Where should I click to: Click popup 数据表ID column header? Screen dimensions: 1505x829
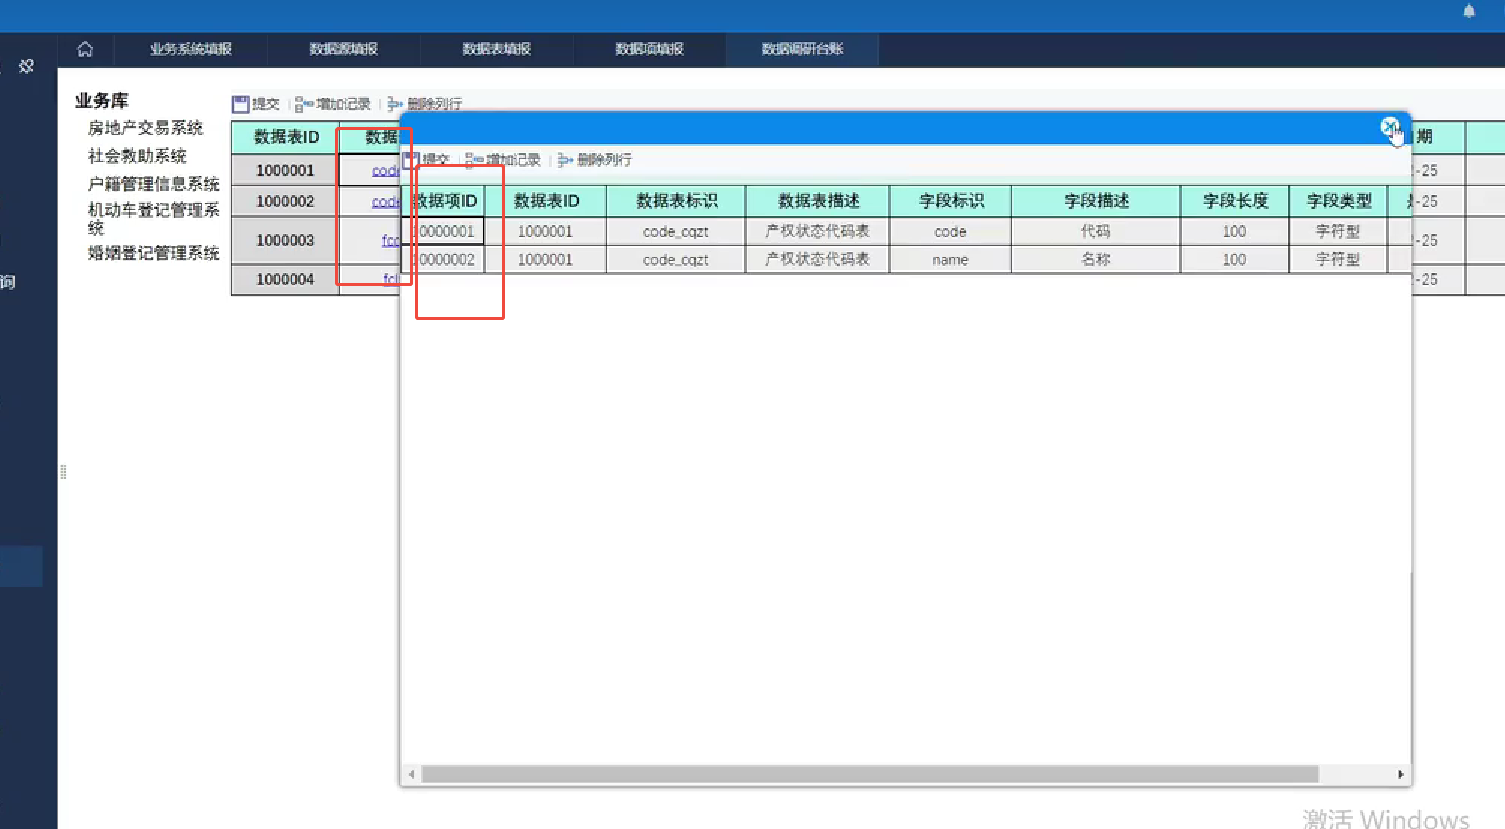546,201
